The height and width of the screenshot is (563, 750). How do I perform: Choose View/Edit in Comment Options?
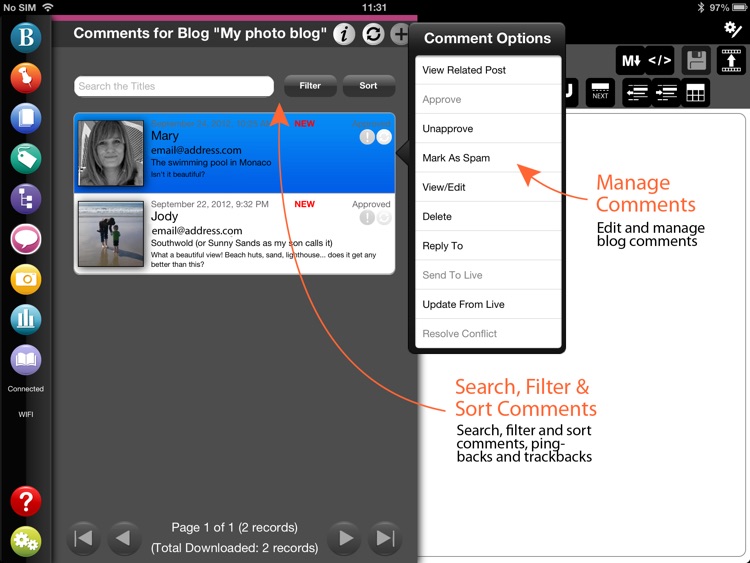488,187
